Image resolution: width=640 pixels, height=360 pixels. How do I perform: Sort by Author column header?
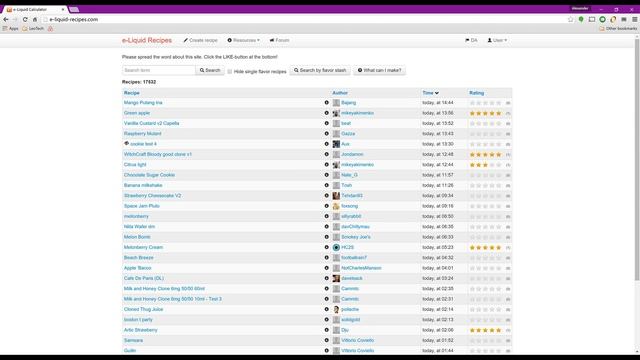pos(340,93)
